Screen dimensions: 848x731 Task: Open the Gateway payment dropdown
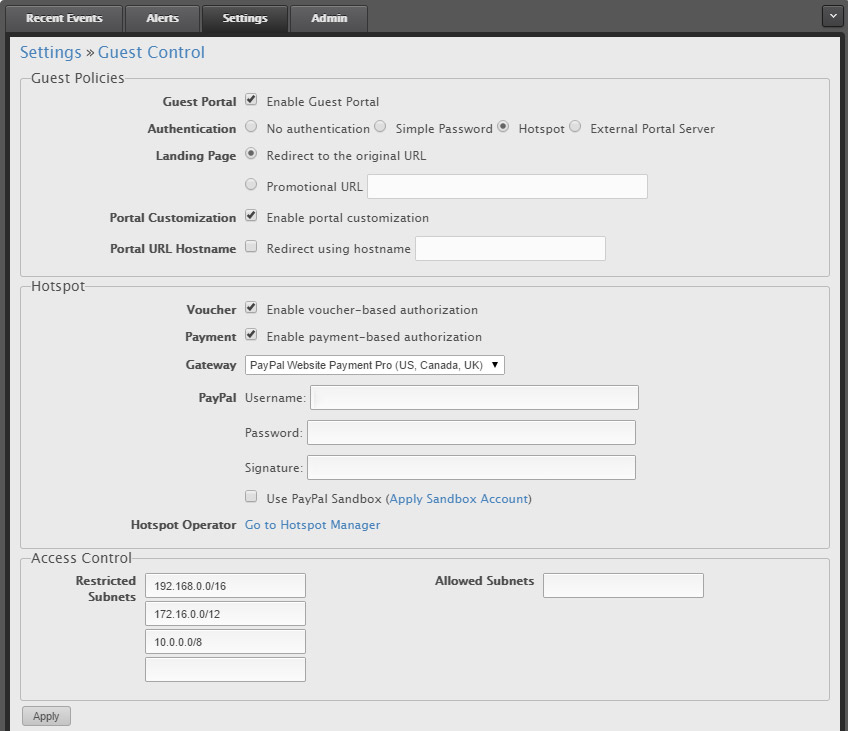374,365
